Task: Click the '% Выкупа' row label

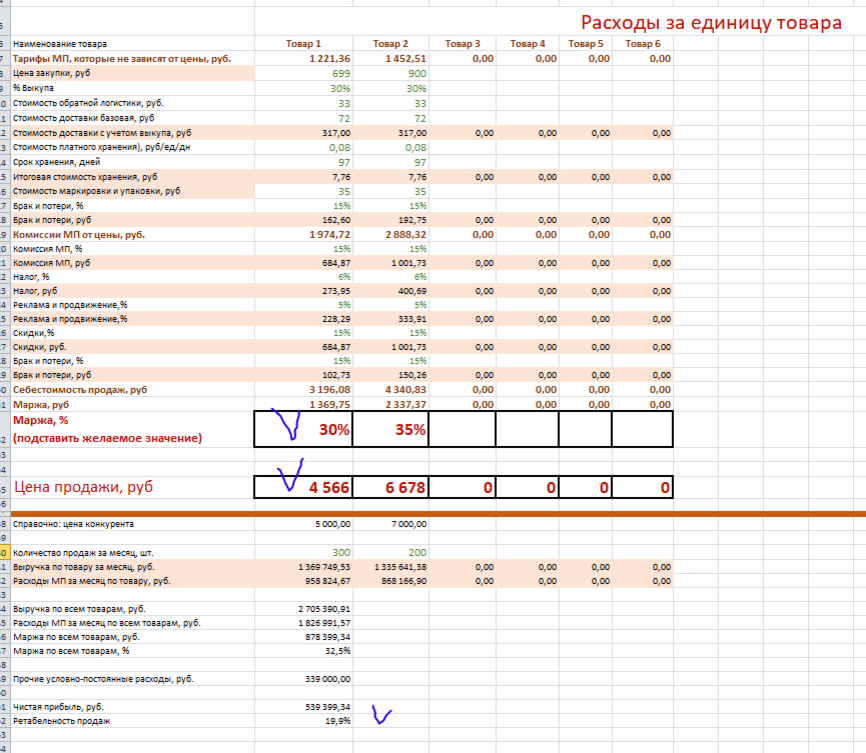Action: pos(33,88)
